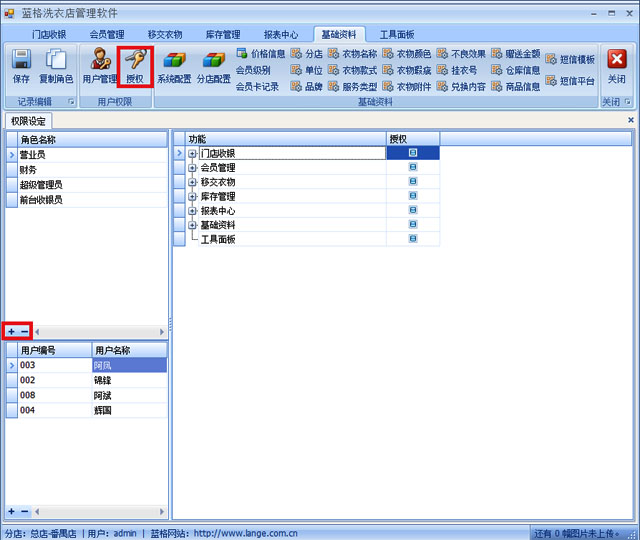The width and height of the screenshot is (640, 540).
Task: Open 用户管理 user management
Action: click(x=100, y=65)
